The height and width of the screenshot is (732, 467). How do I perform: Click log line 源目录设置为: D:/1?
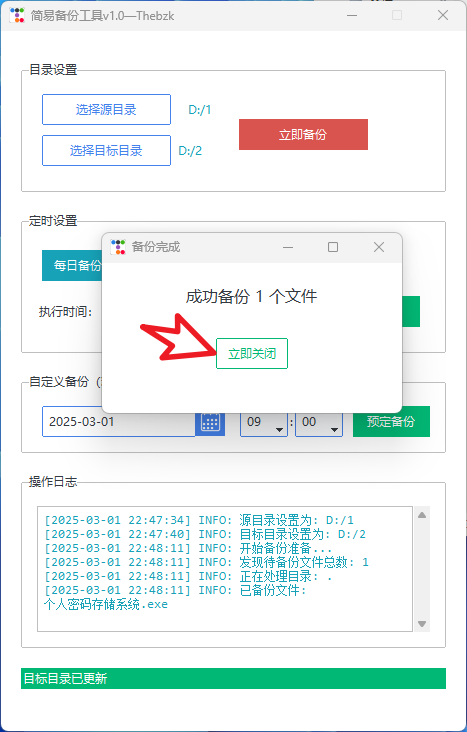click(199, 520)
